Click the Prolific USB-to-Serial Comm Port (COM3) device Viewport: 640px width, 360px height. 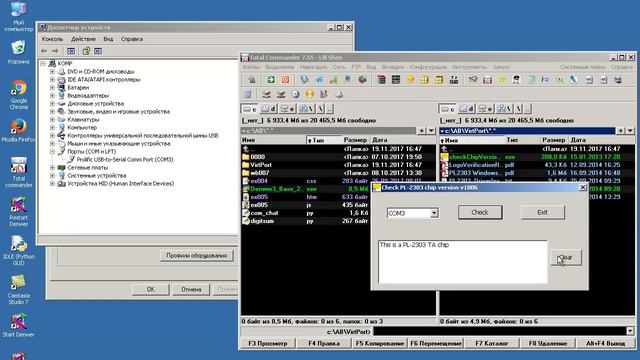click(x=125, y=160)
